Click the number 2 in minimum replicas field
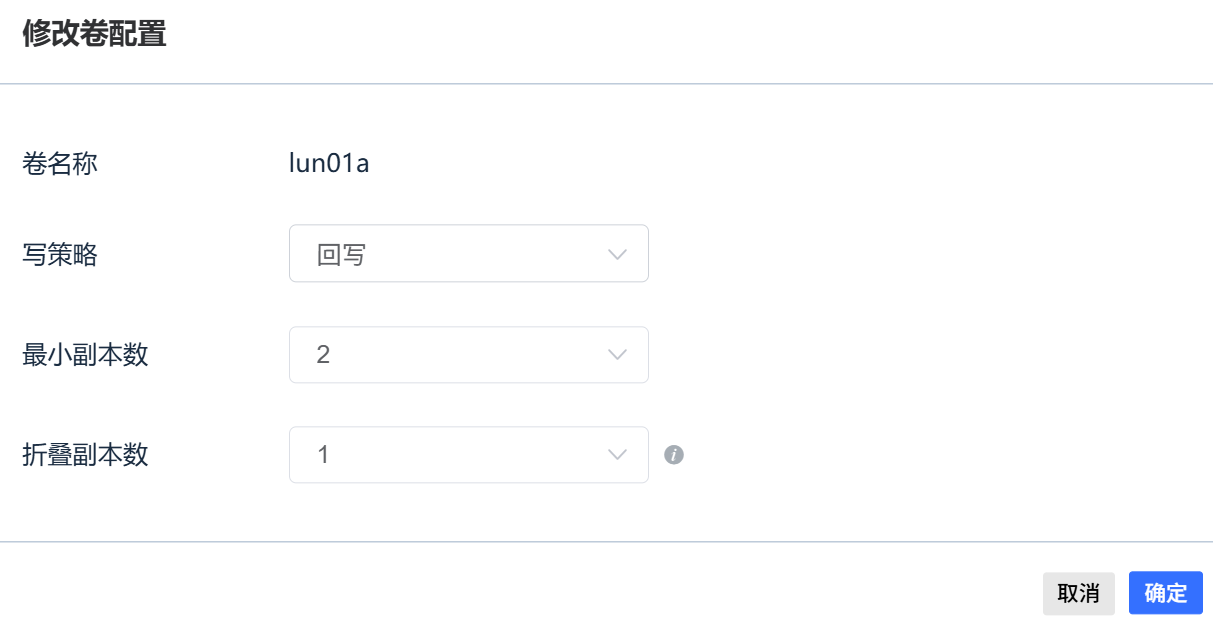Viewport: 1213px width, 637px height. click(x=323, y=354)
